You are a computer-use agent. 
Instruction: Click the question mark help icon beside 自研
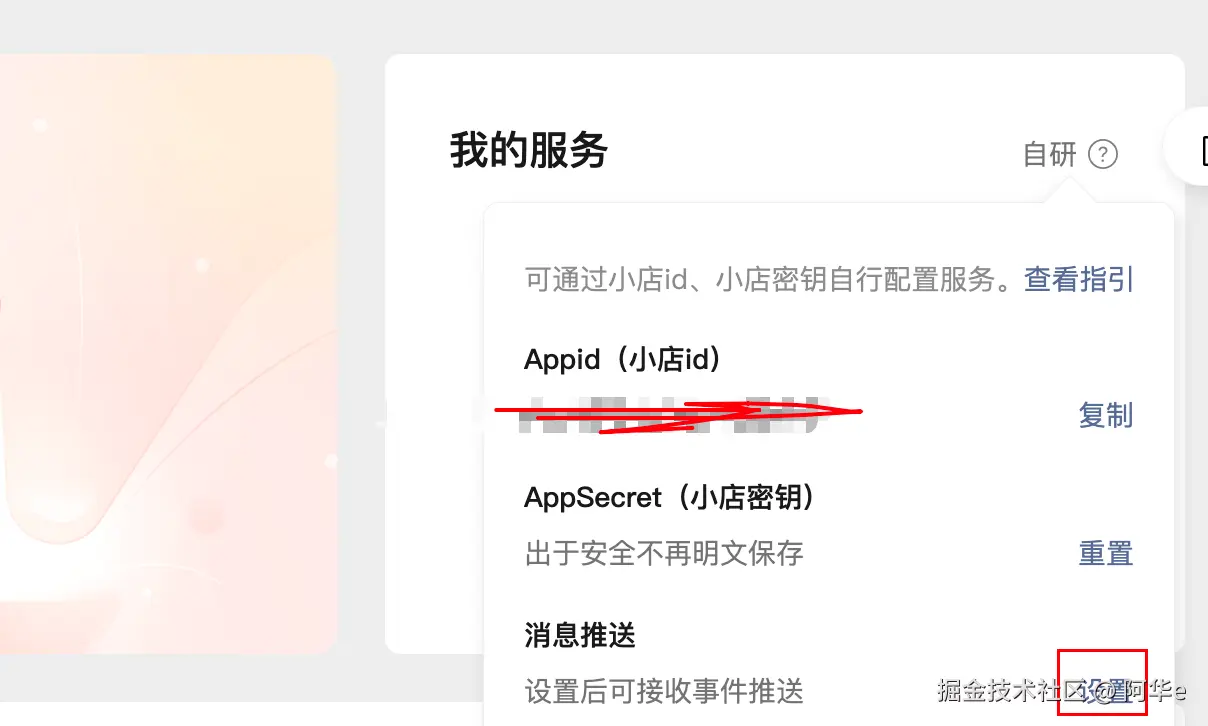(1102, 155)
